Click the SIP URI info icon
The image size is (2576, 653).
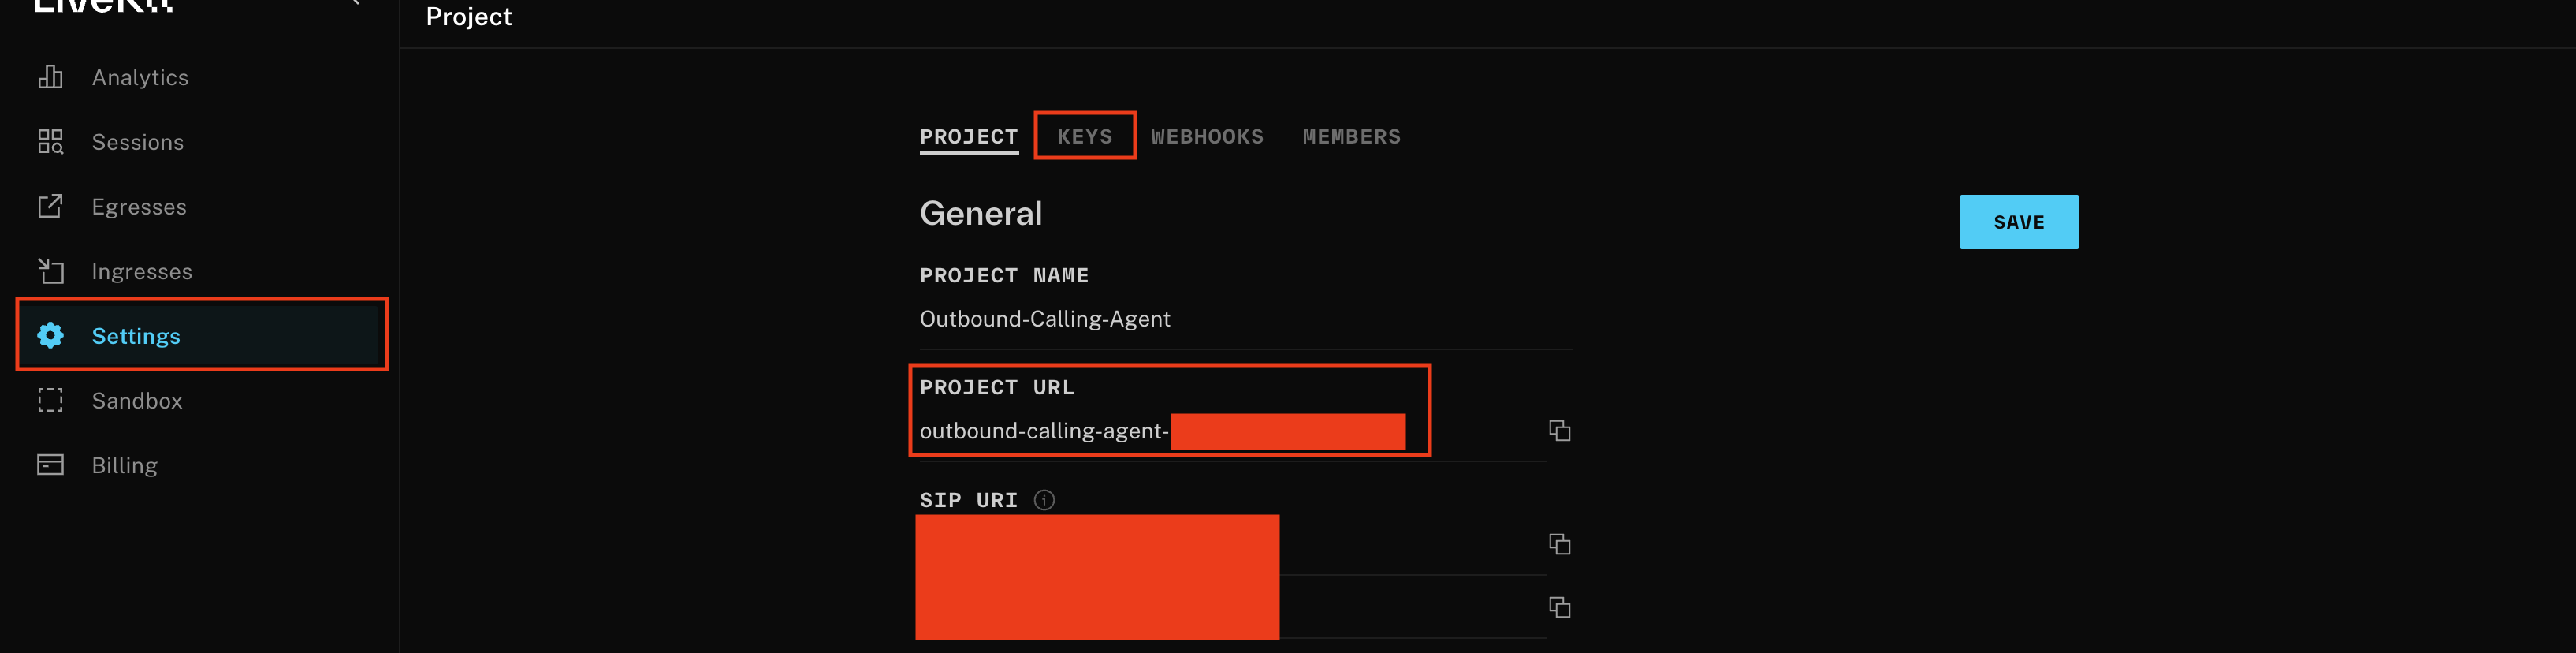tap(1043, 500)
